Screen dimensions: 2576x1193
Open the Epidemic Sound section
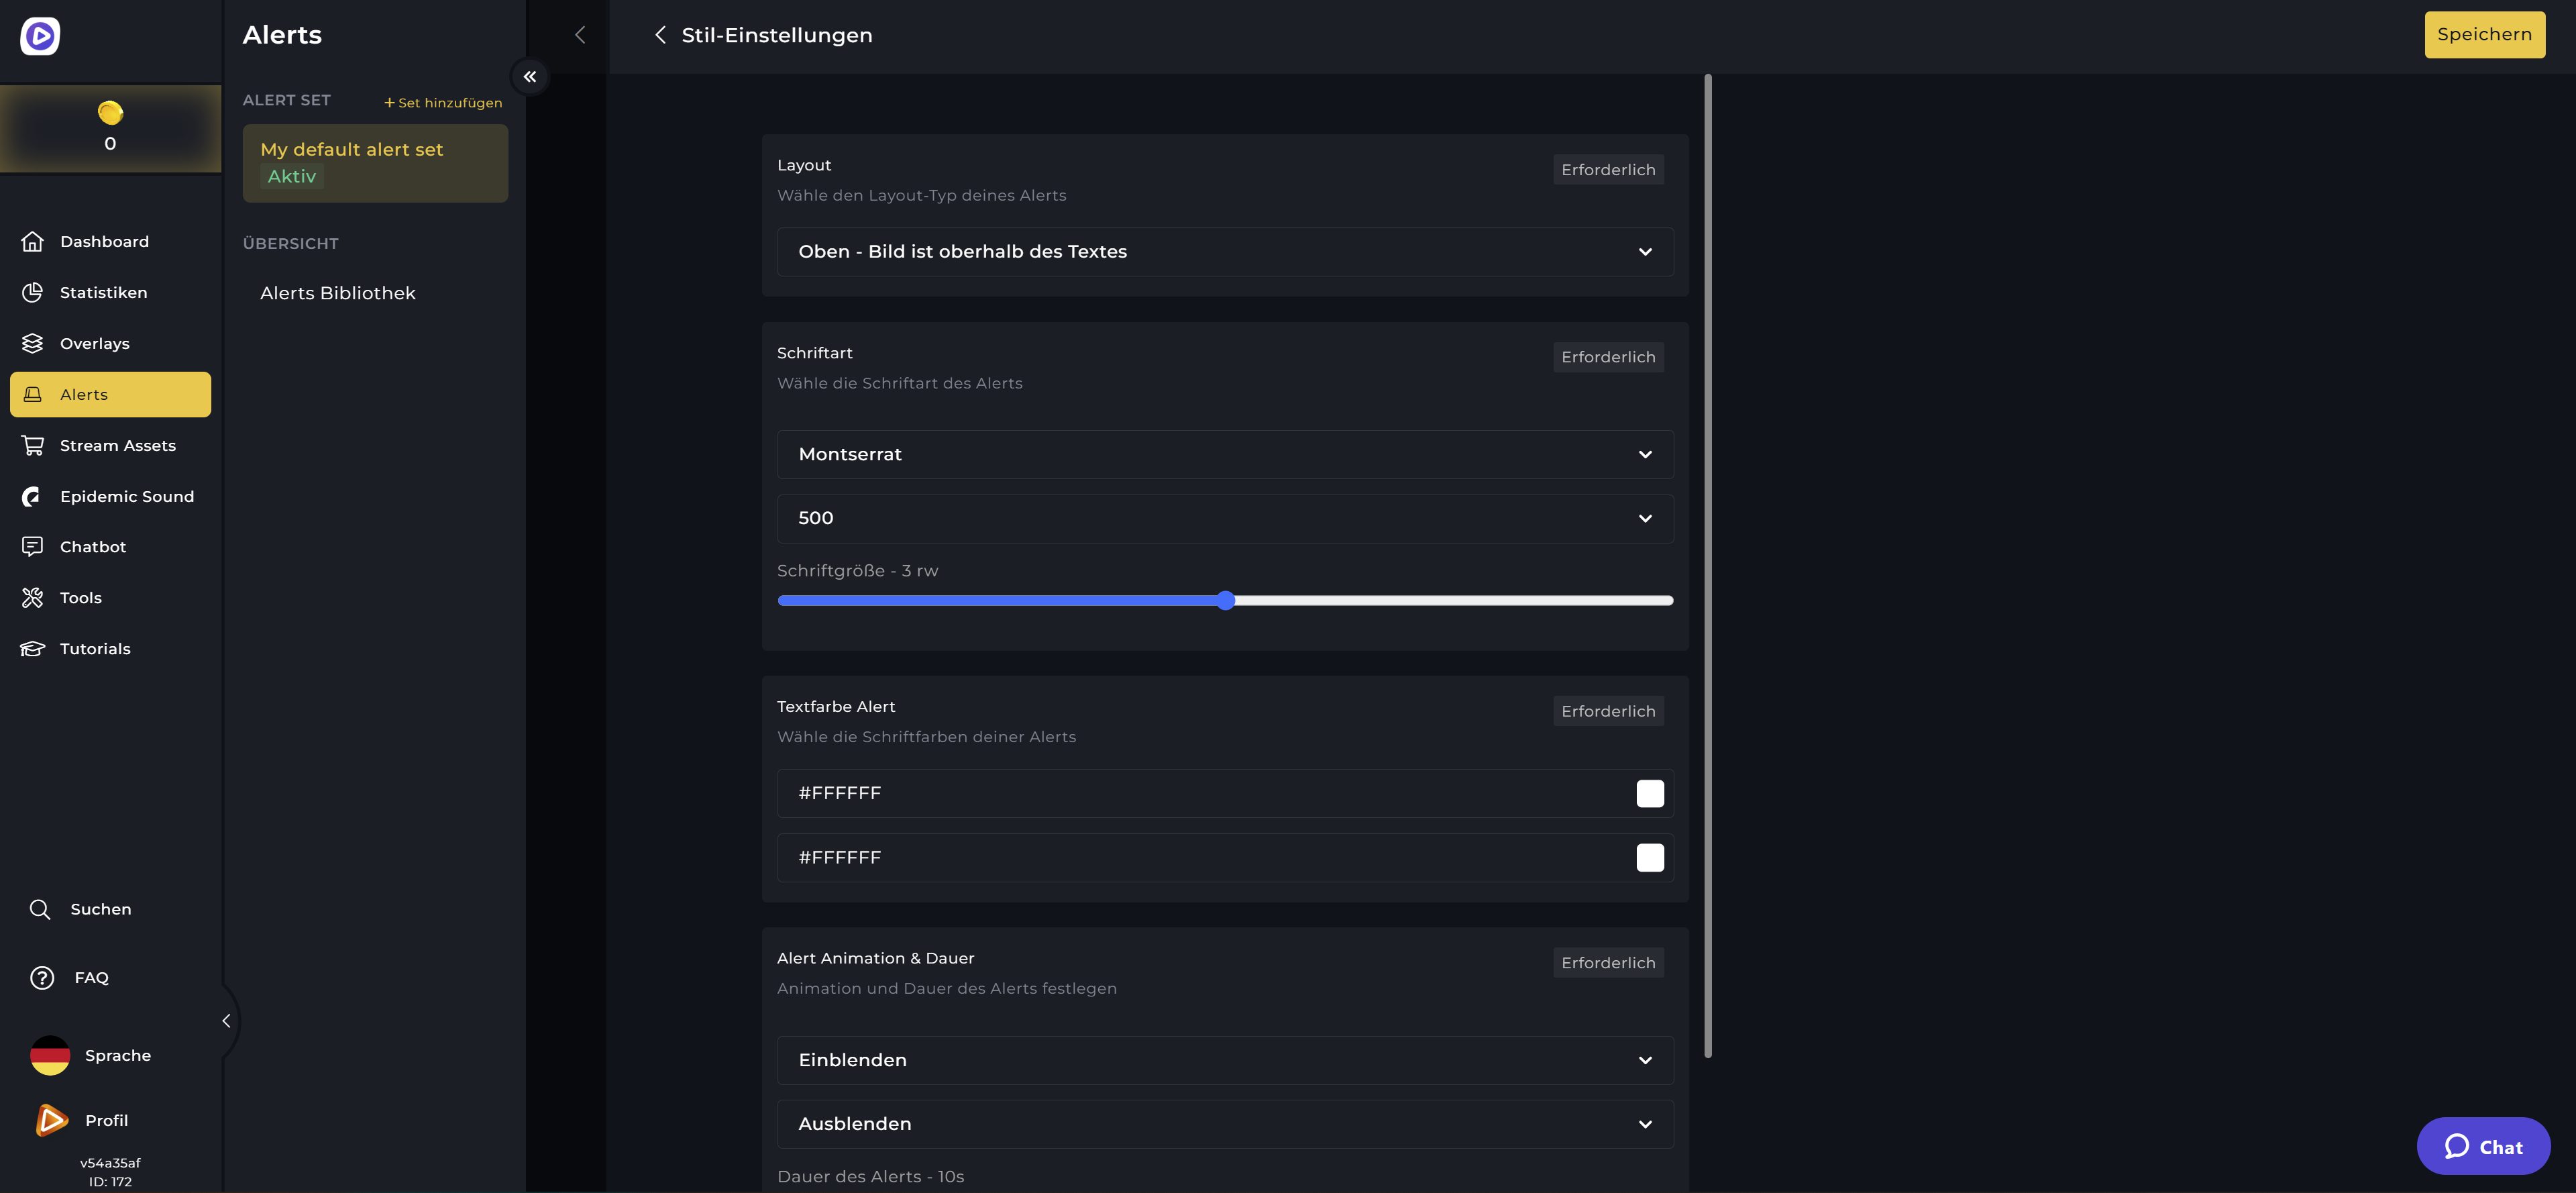click(126, 496)
